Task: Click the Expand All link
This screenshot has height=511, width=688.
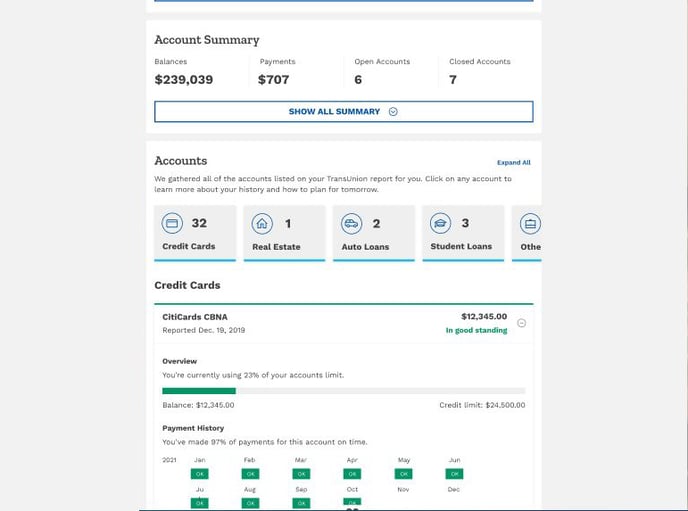Action: coord(513,163)
